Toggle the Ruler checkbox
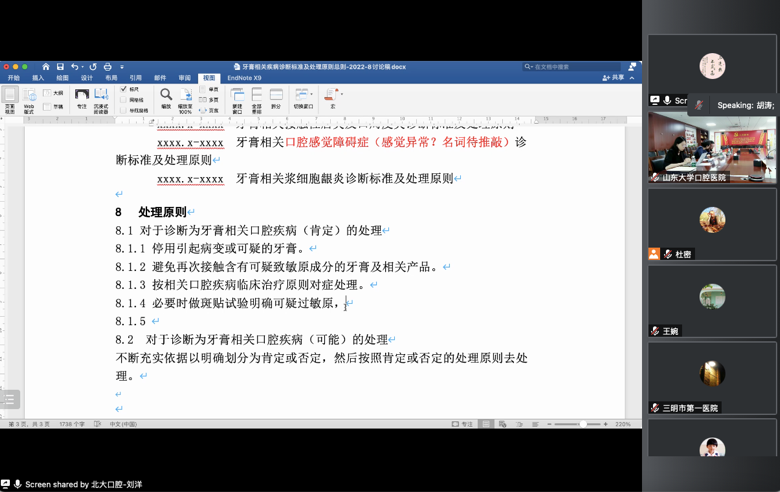780x492 pixels. click(x=124, y=89)
